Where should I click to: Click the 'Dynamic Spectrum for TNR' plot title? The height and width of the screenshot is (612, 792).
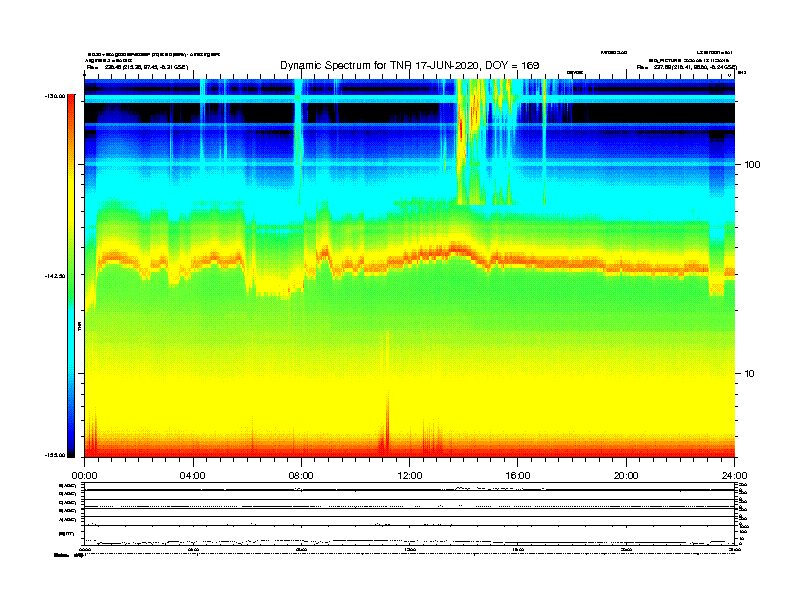click(410, 65)
